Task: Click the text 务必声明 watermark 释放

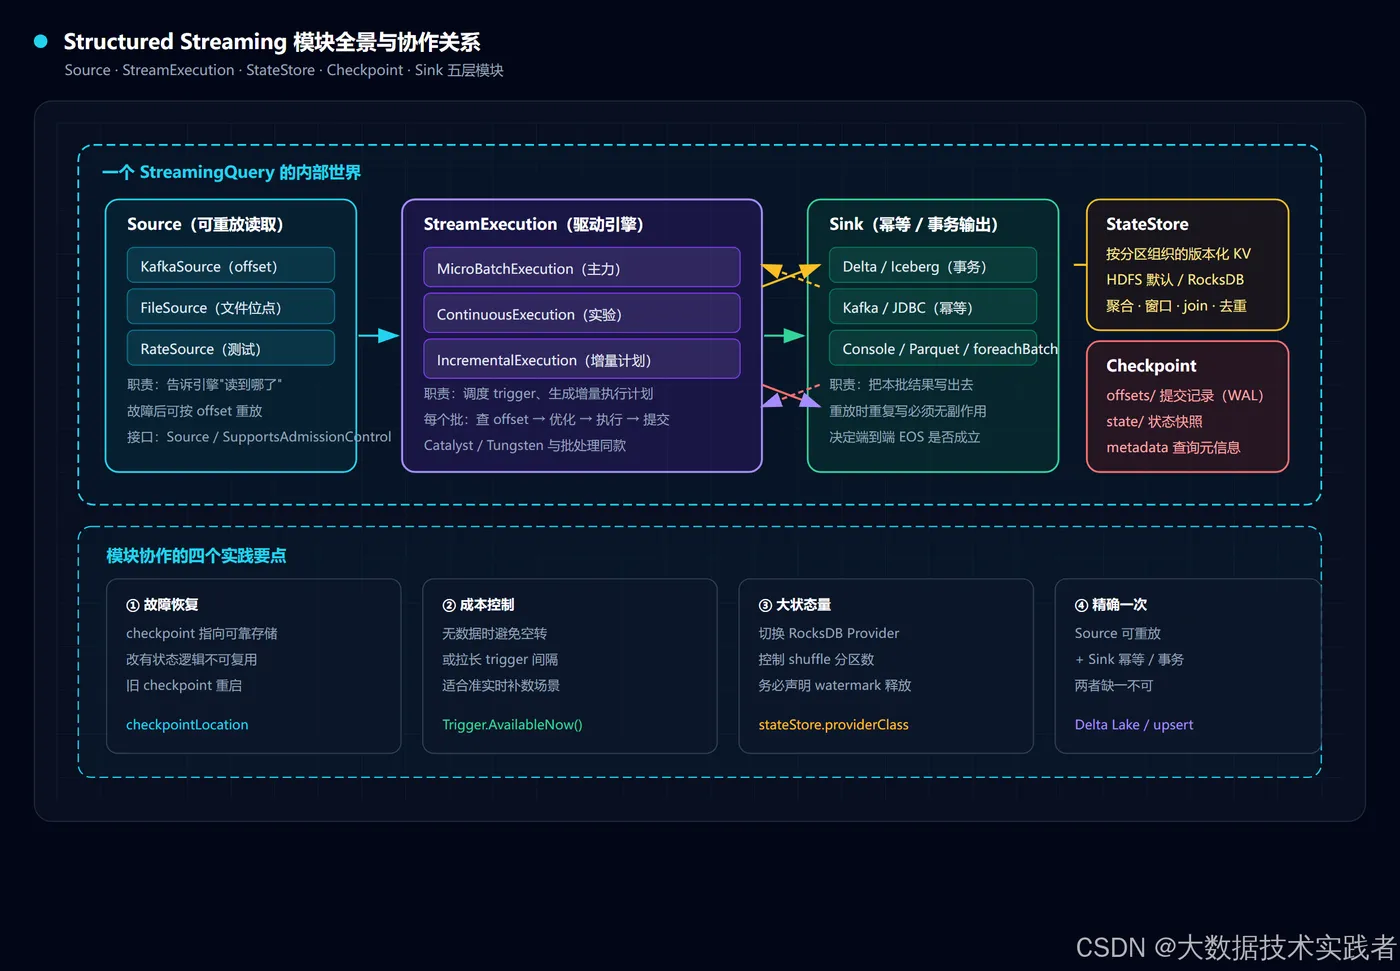Action: click(x=835, y=685)
